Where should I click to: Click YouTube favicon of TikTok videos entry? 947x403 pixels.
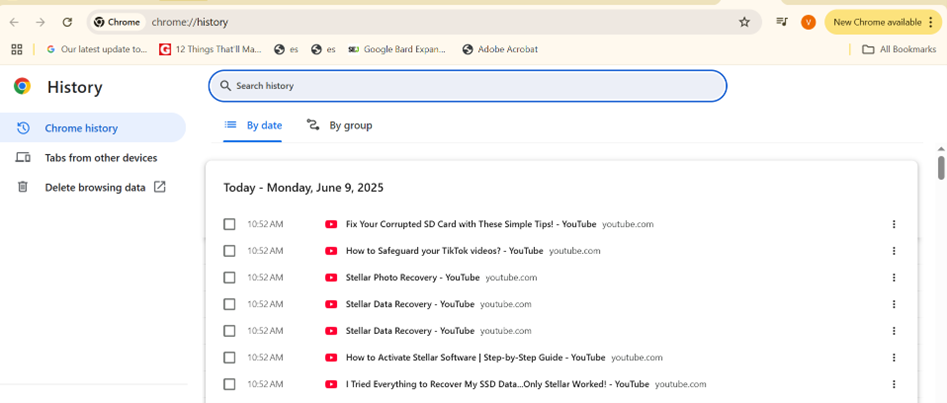click(x=331, y=251)
